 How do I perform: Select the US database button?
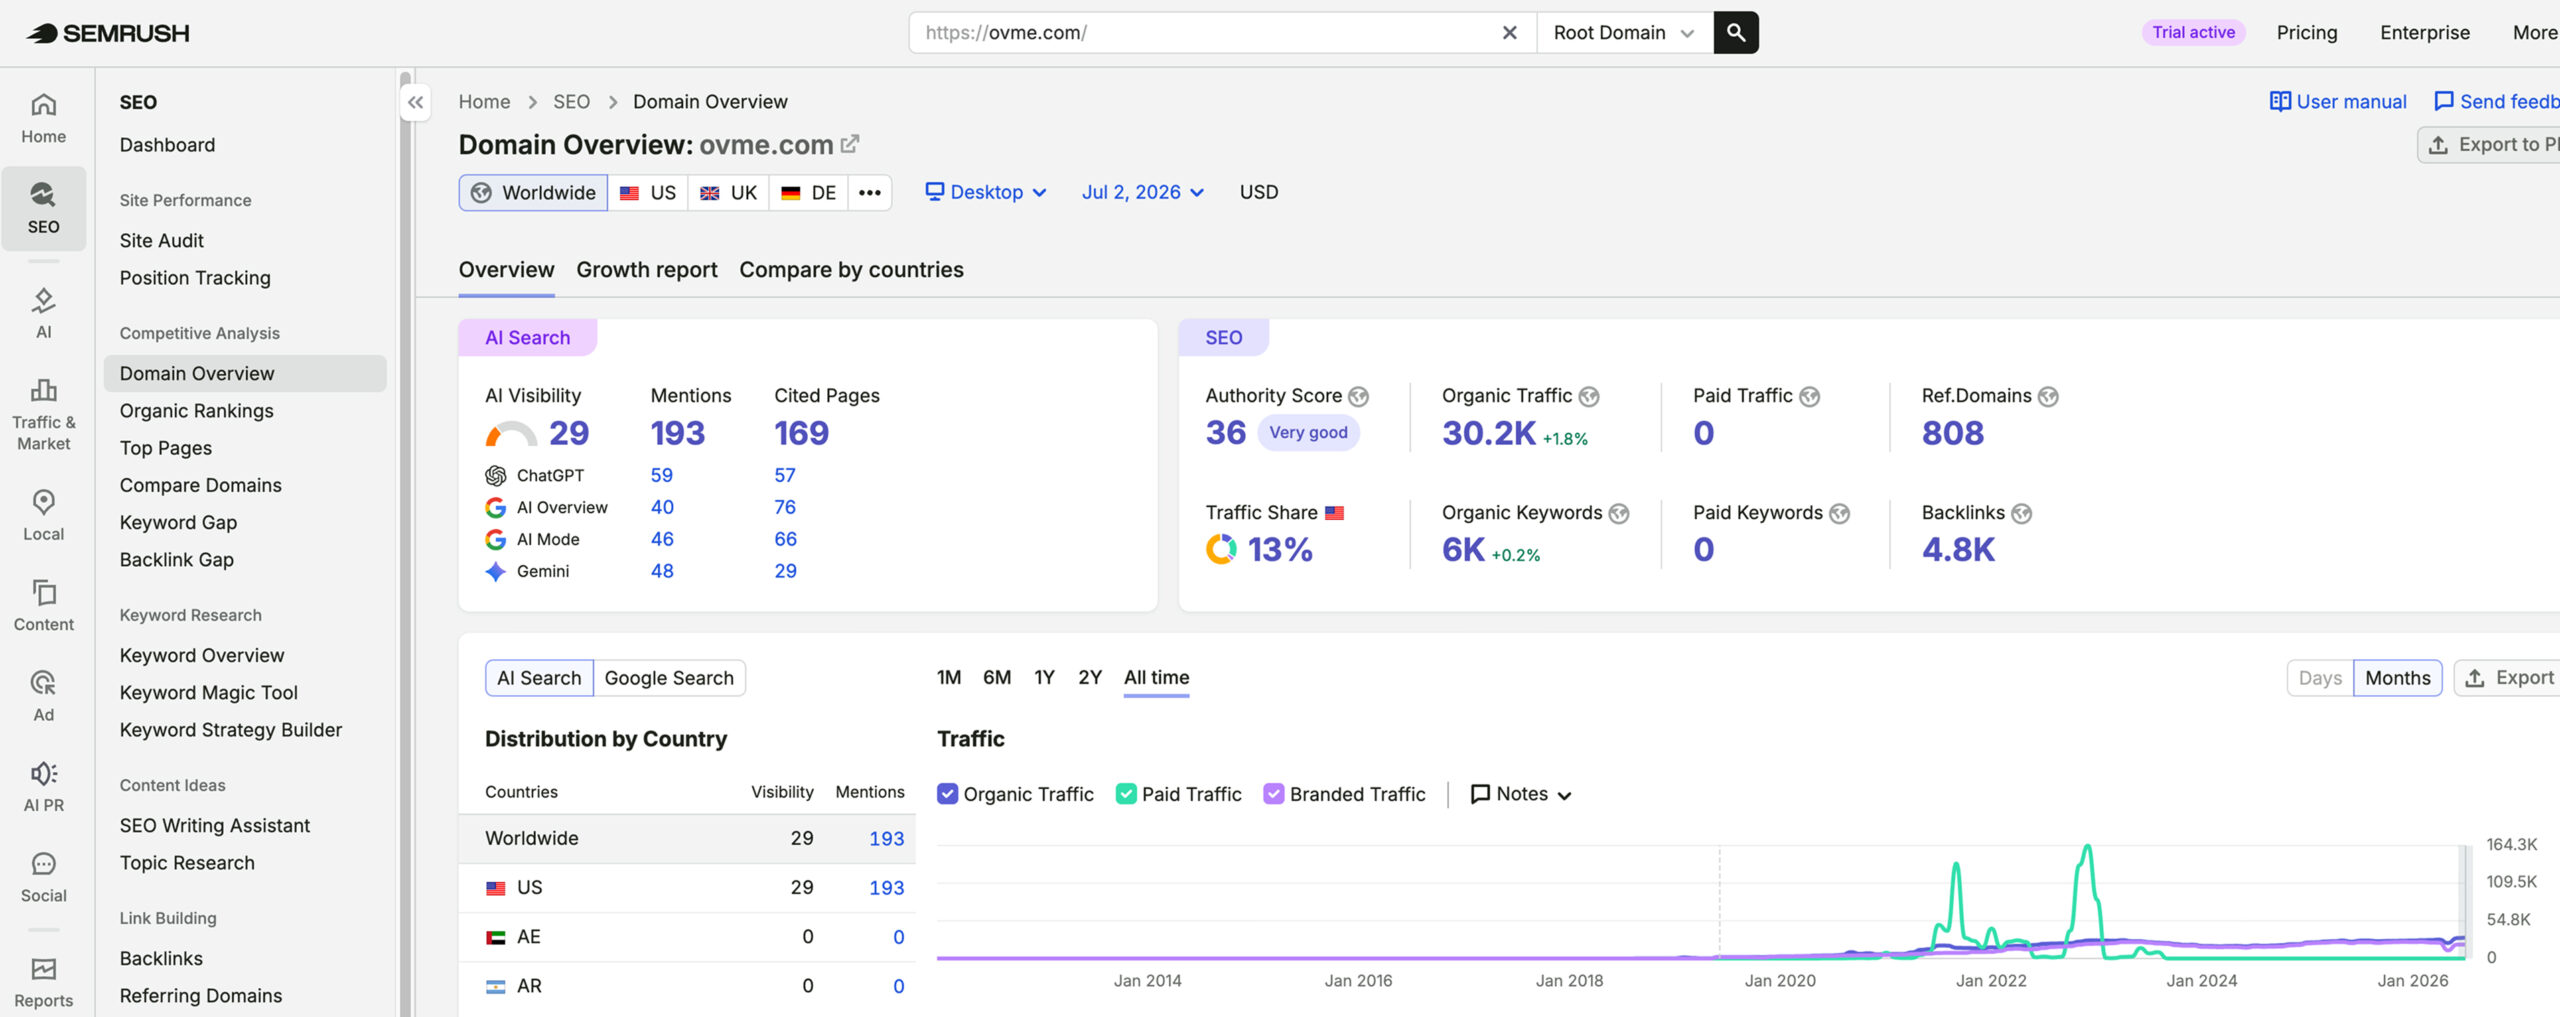coord(647,192)
